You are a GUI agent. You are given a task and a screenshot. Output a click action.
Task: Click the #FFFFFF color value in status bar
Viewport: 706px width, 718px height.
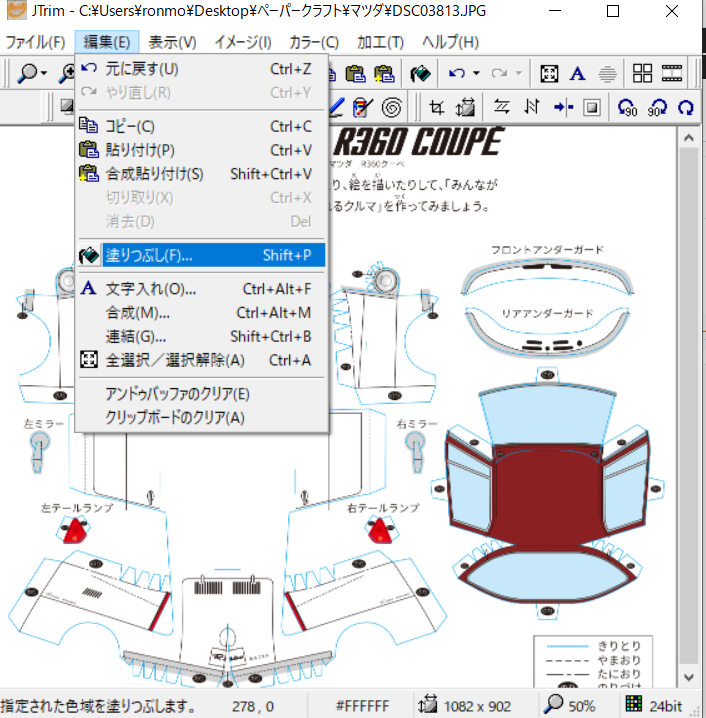(362, 706)
